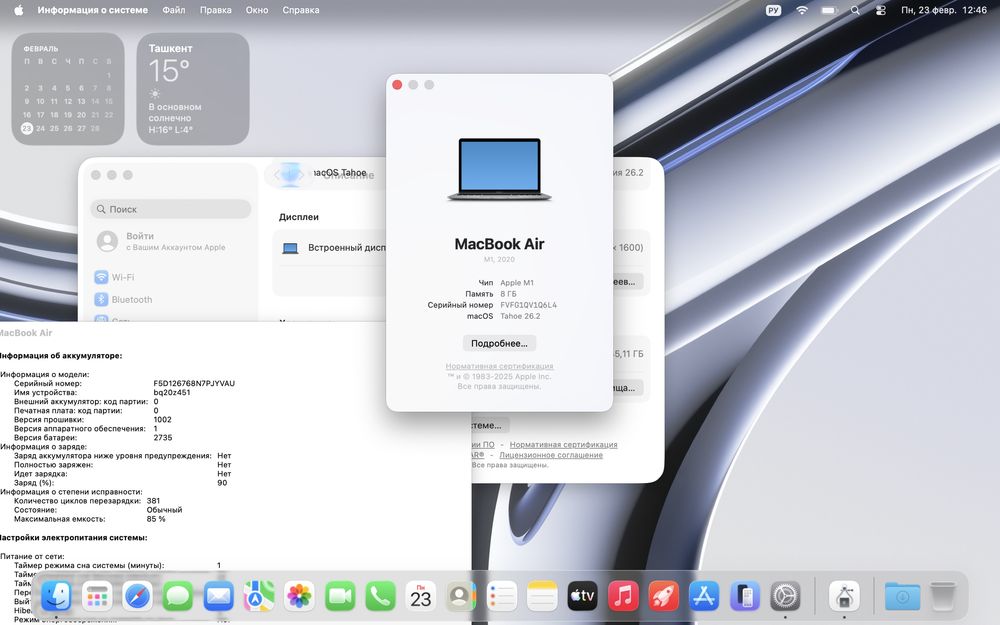Open the Справка menu

coord(301,10)
